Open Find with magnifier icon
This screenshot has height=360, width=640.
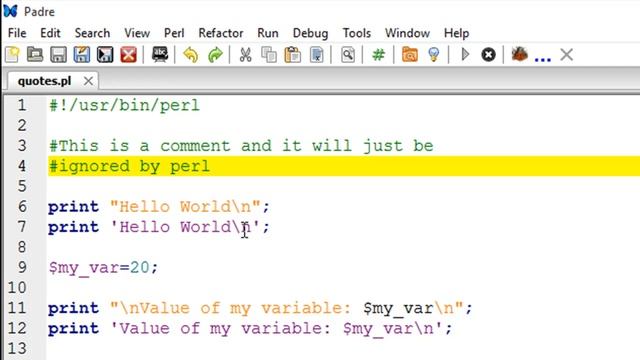[347, 54]
